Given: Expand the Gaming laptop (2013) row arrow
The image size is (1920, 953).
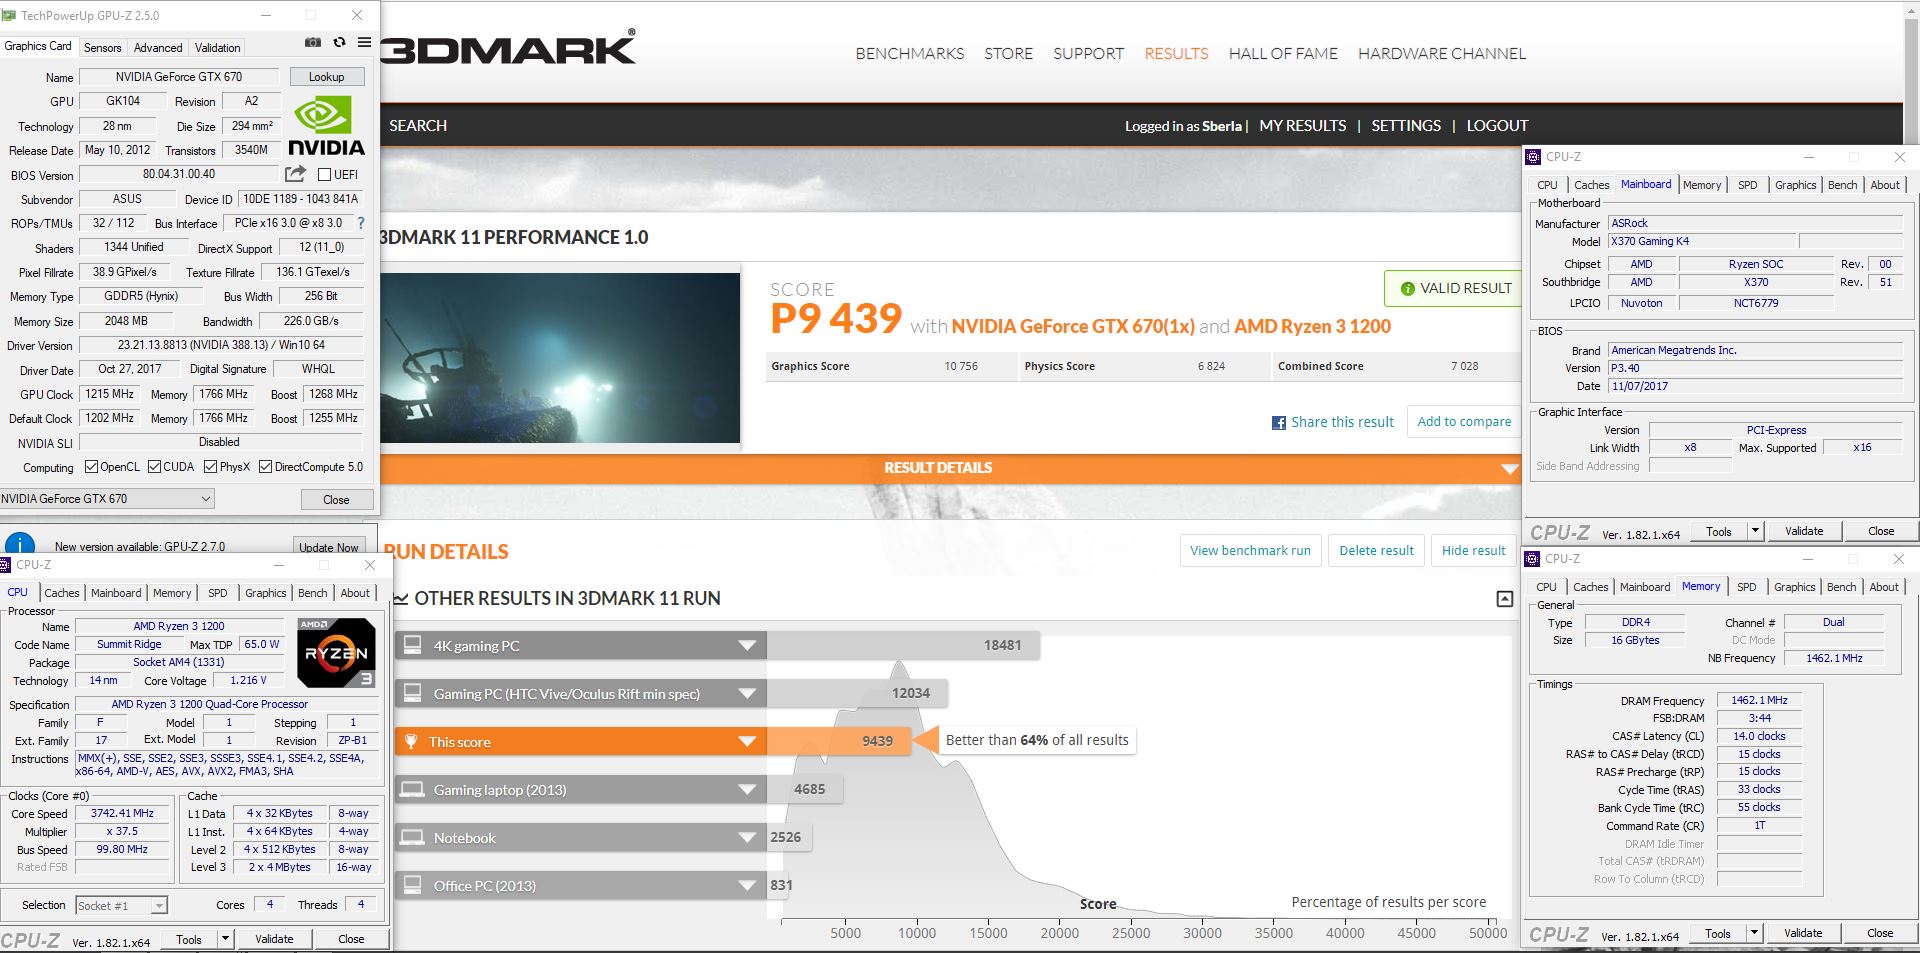Looking at the screenshot, I should [x=747, y=790].
